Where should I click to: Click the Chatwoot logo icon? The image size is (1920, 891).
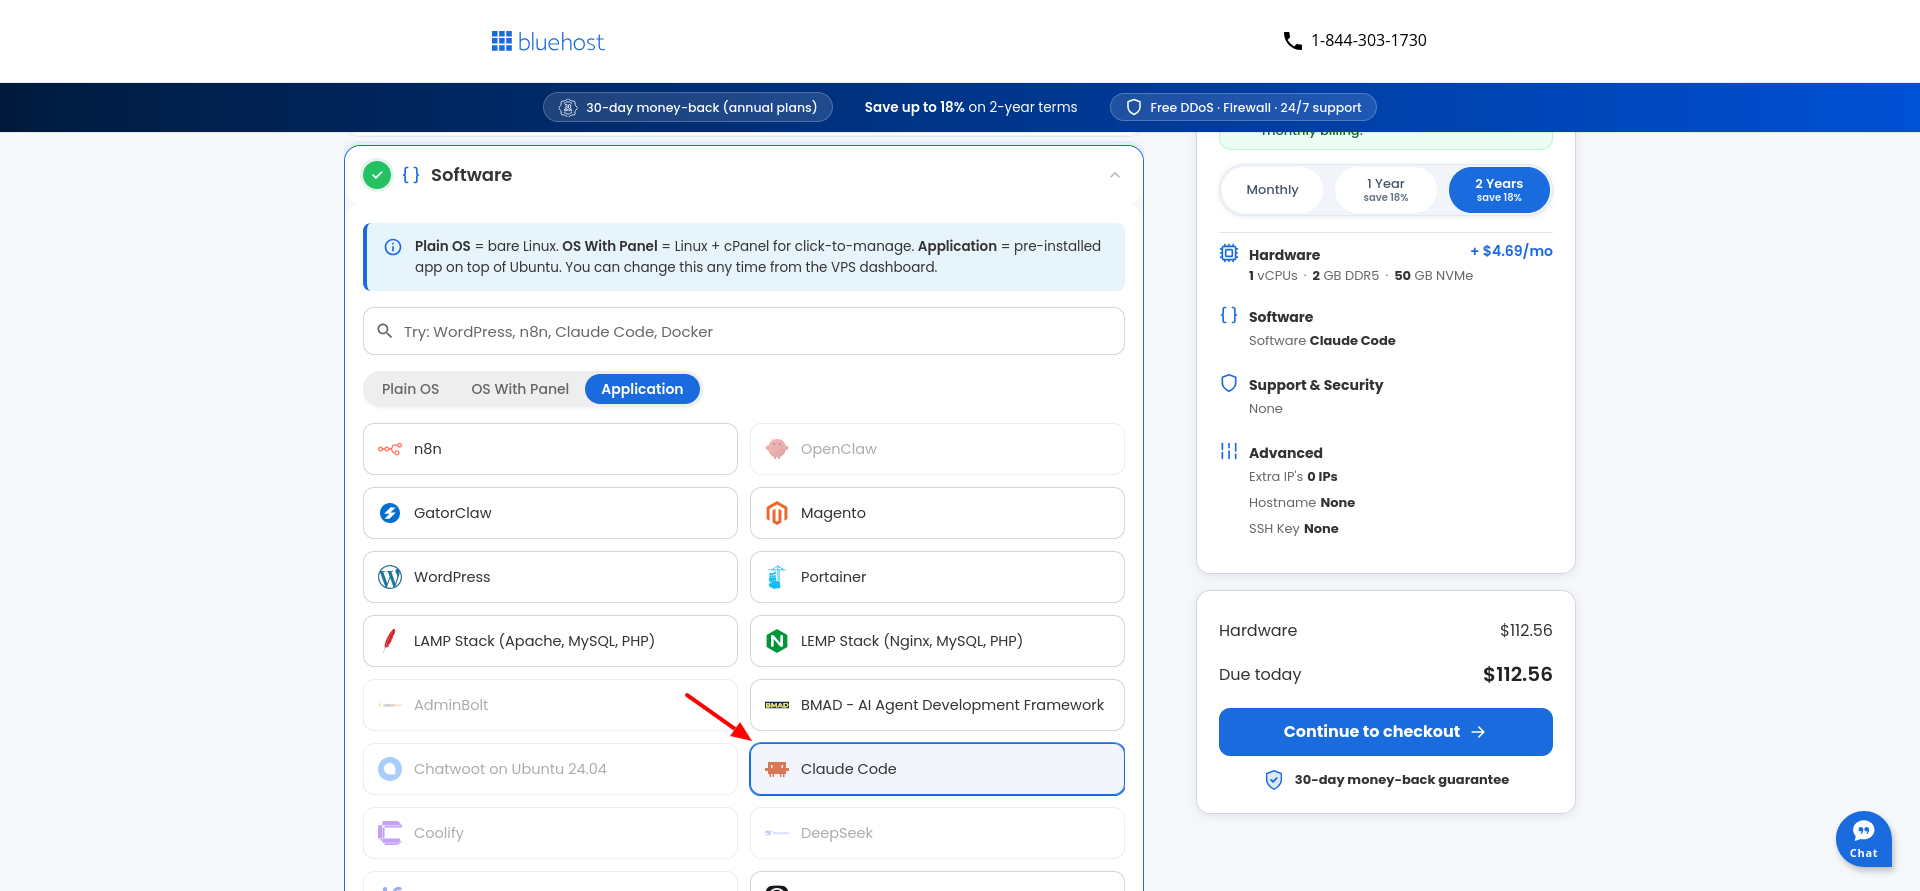(390, 769)
